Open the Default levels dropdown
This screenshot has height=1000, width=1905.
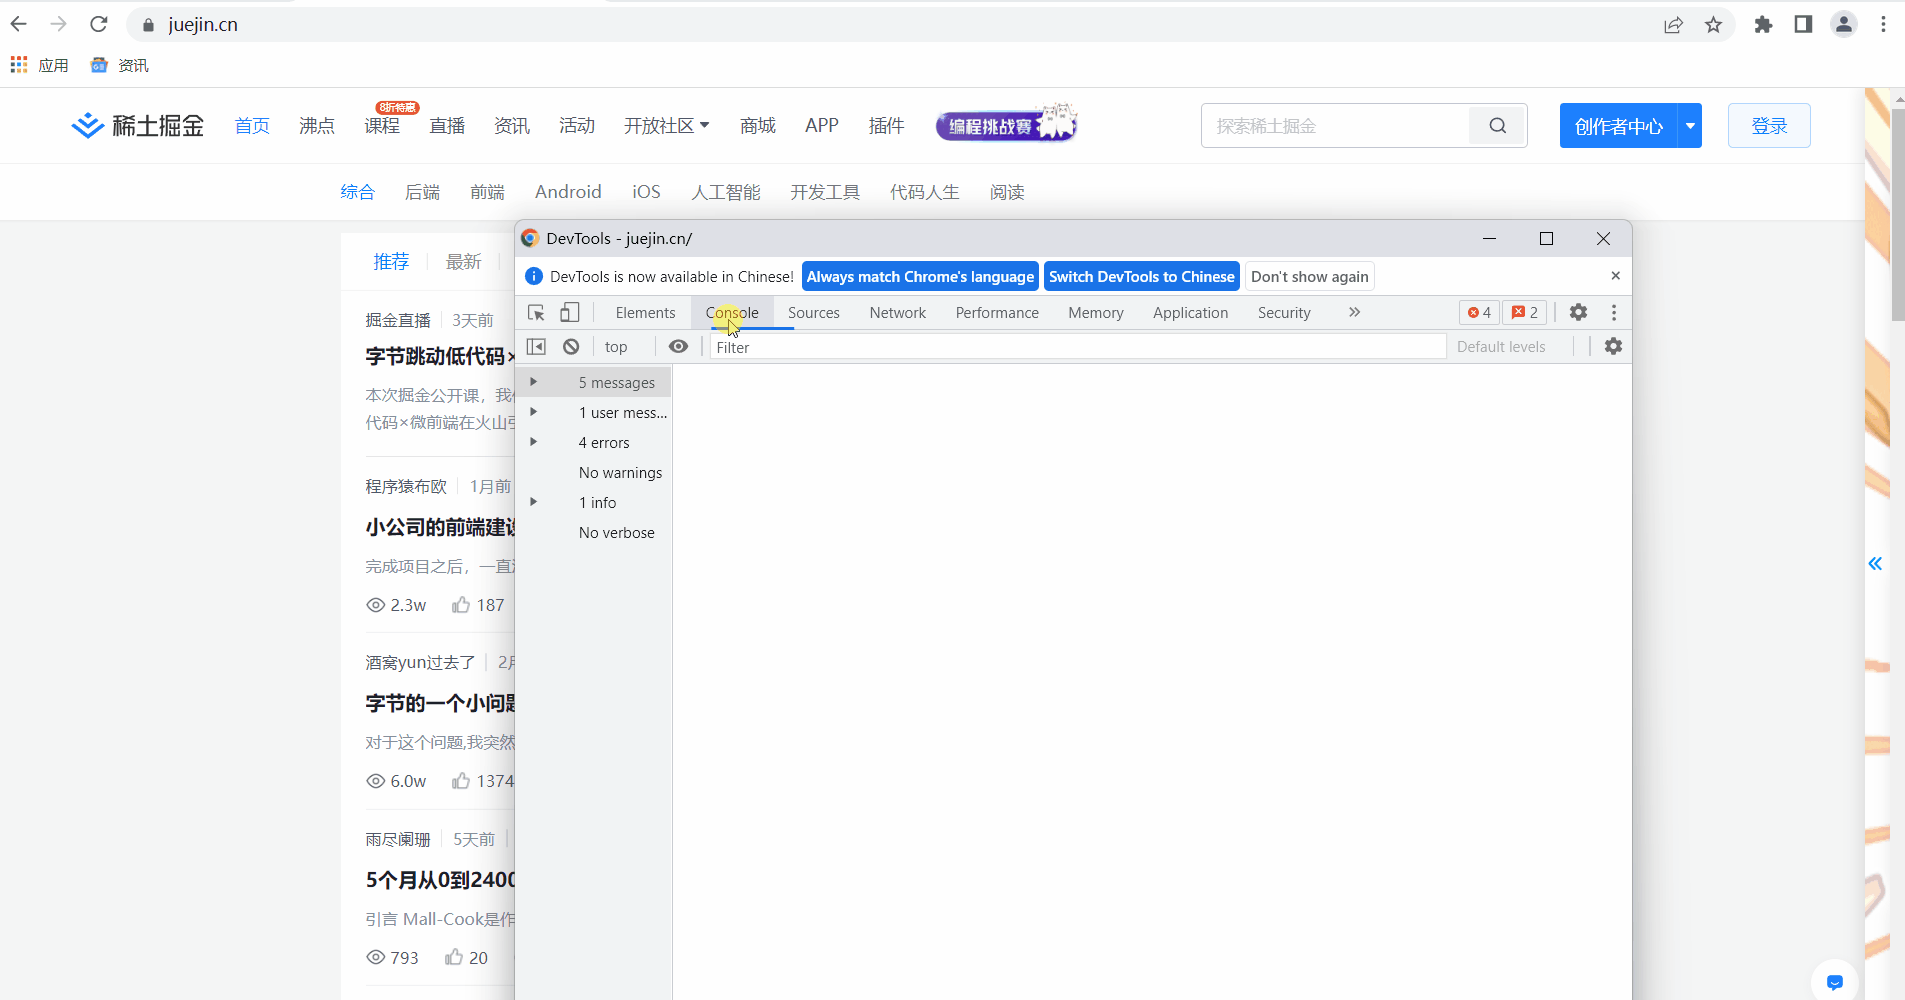coord(1501,347)
